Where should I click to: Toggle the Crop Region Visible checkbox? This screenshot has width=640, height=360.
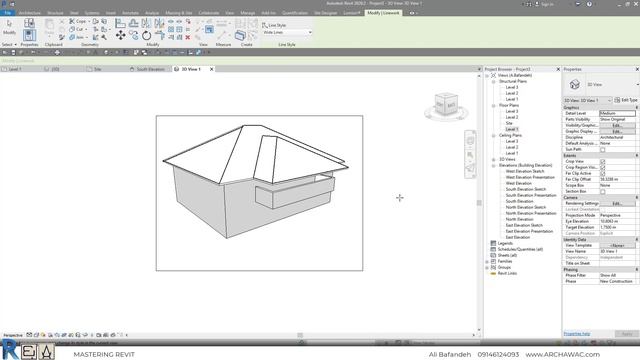[x=602, y=168]
